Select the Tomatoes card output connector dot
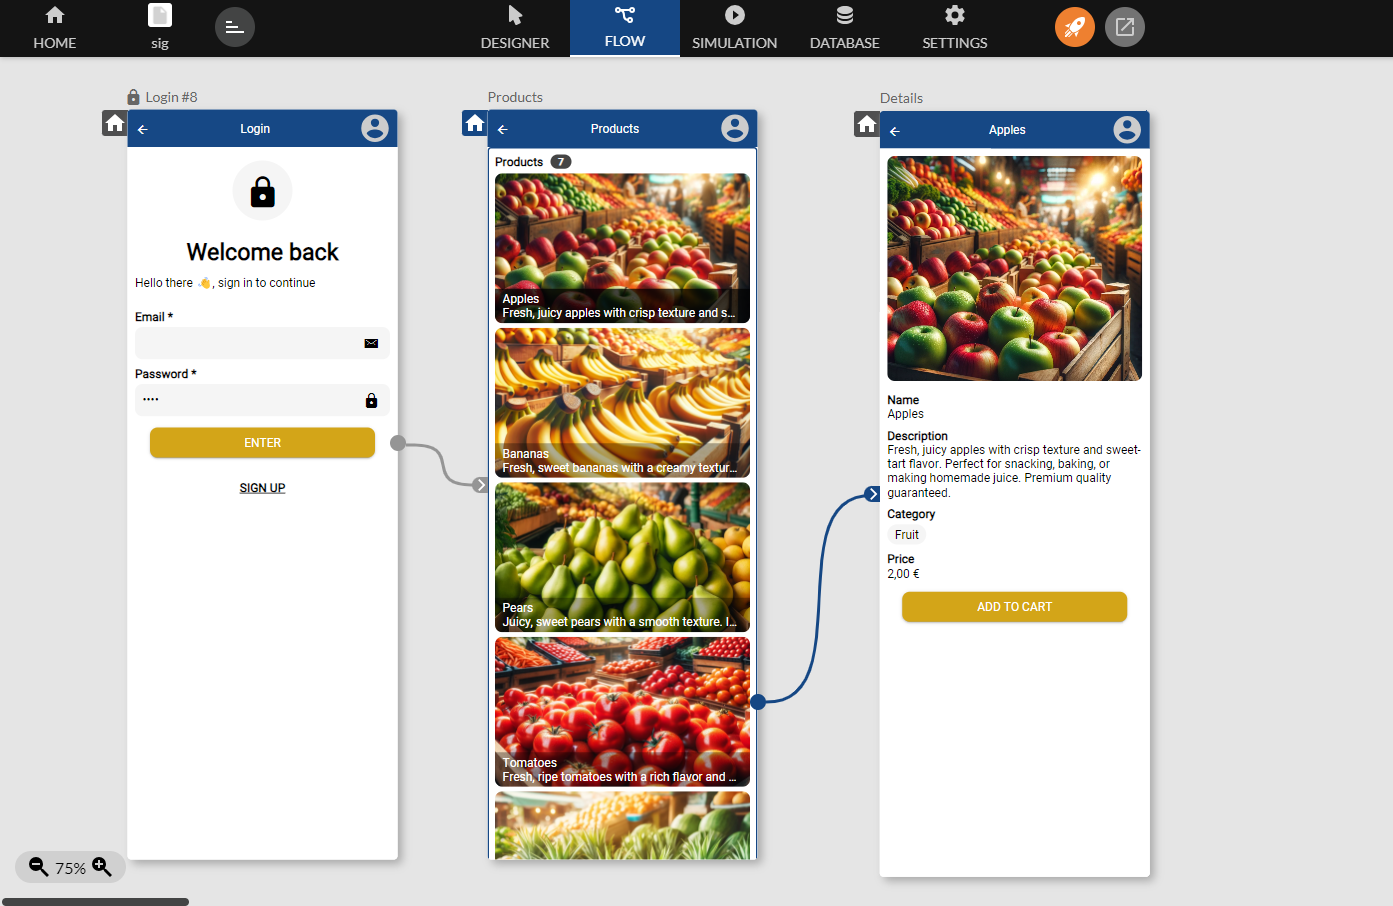 pyautogui.click(x=758, y=702)
